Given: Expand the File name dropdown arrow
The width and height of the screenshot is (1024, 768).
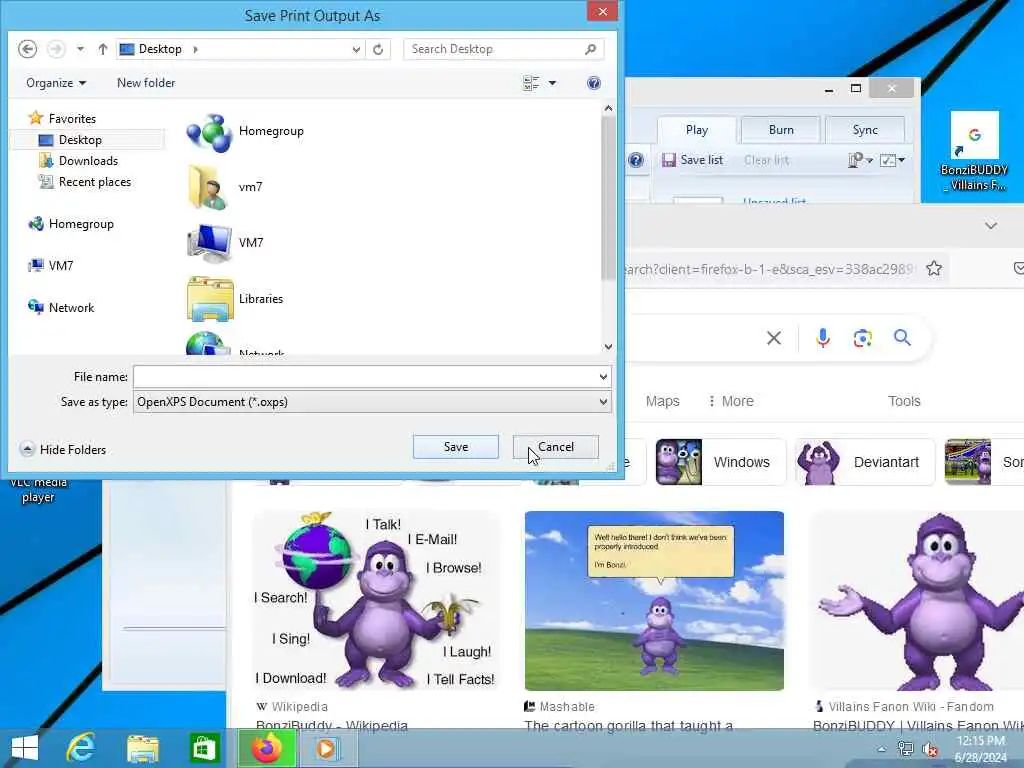Looking at the screenshot, I should tap(603, 377).
